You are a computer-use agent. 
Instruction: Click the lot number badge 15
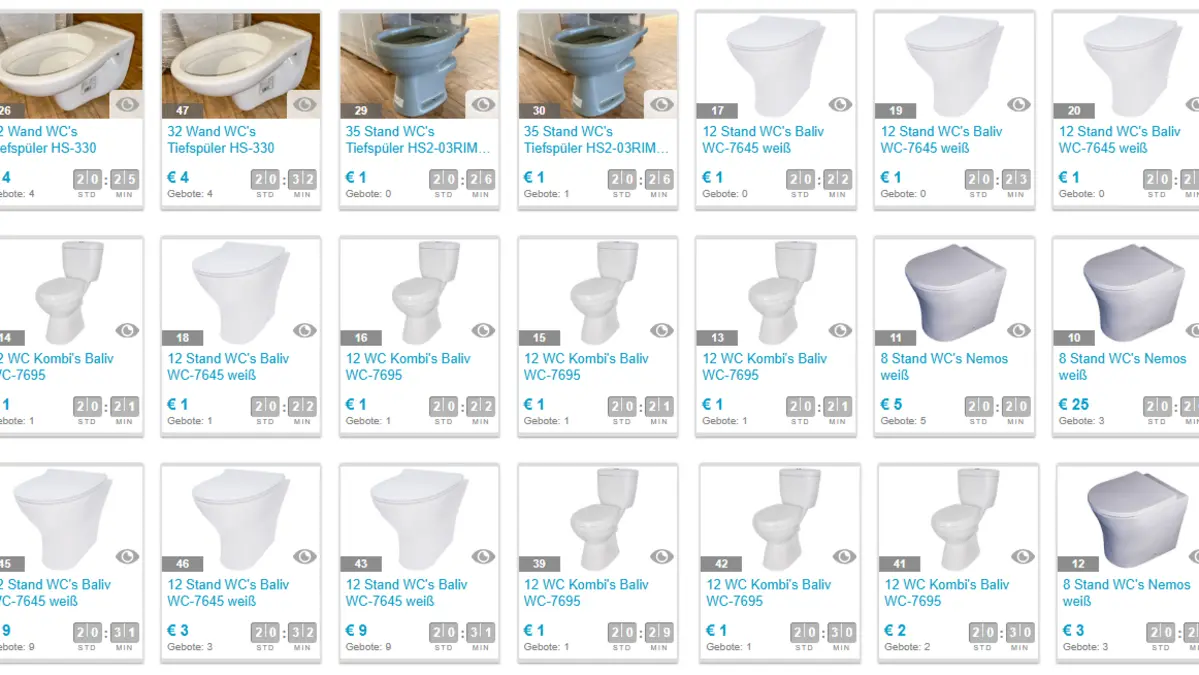coord(539,337)
